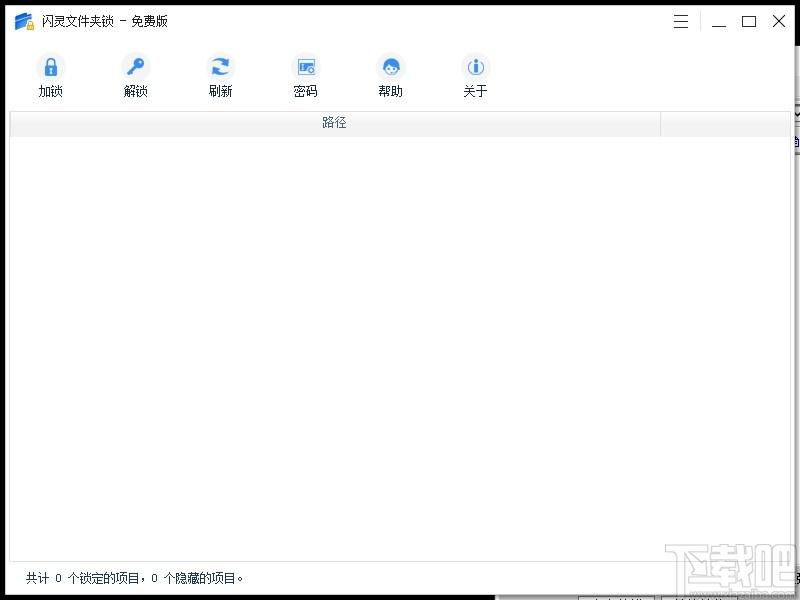This screenshot has width=800, height=600.
Task: Close the 闪灵文件夹锁 window
Action: (x=779, y=21)
